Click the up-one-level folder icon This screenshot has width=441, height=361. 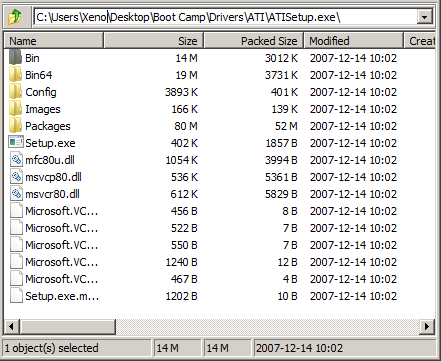tap(15, 17)
